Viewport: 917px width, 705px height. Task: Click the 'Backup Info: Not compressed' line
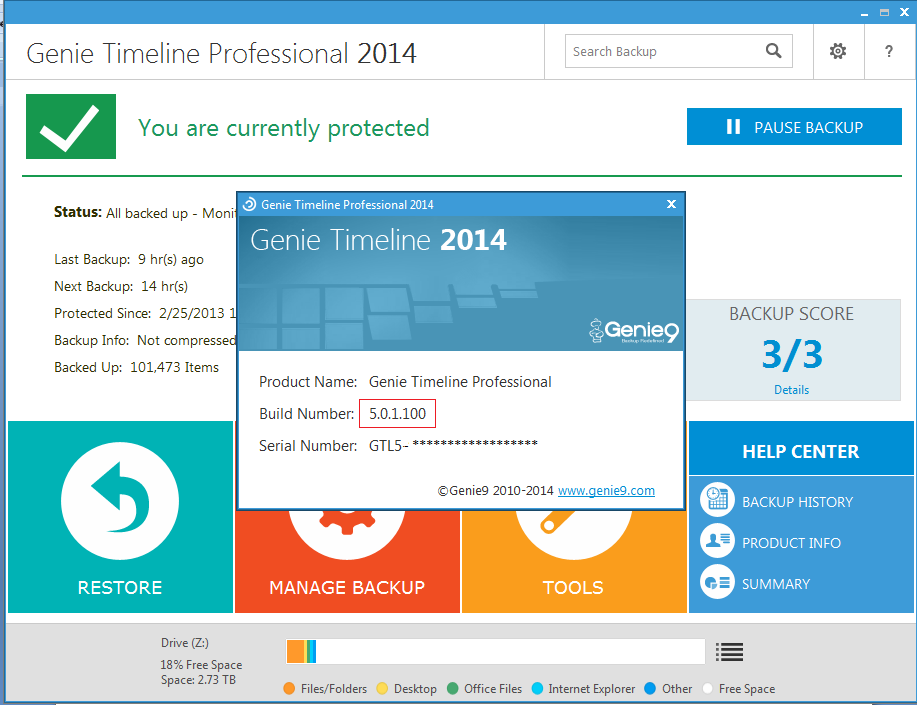pyautogui.click(x=145, y=341)
